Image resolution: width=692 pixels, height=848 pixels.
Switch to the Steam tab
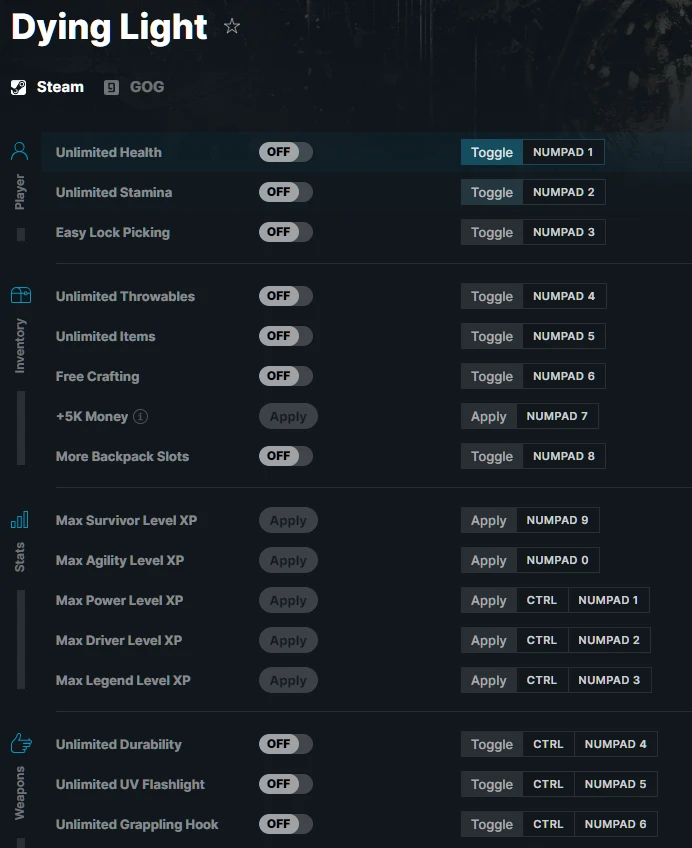(48, 87)
